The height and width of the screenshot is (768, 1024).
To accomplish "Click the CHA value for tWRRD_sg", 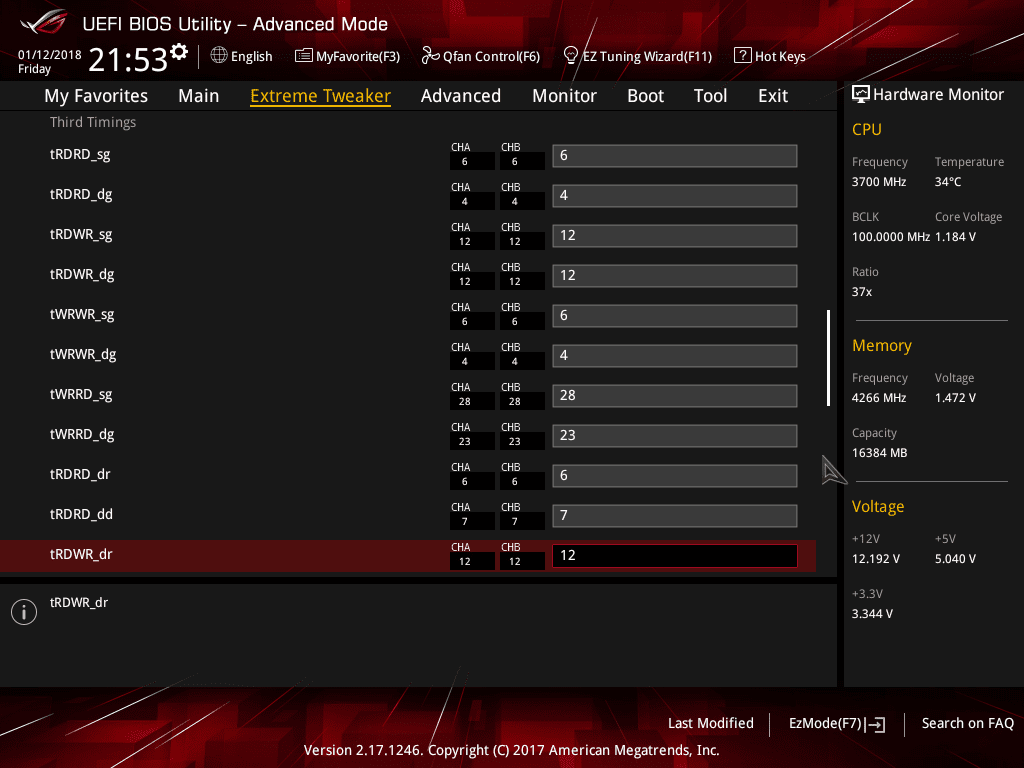I will [472, 402].
